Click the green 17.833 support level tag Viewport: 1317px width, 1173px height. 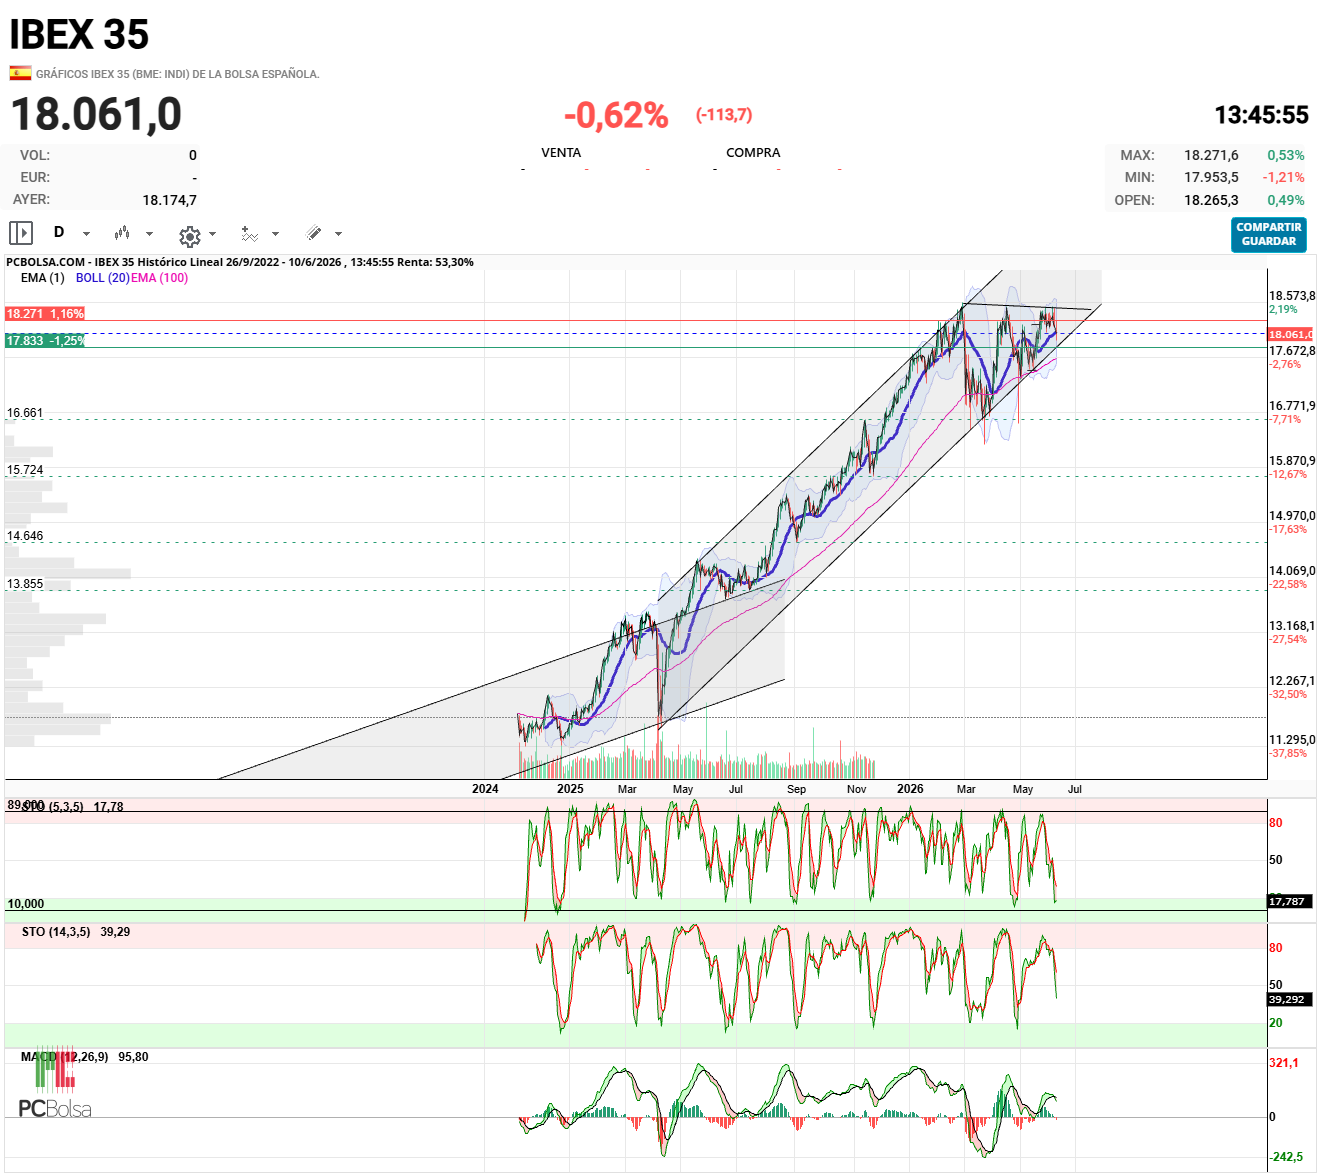[x=45, y=341]
